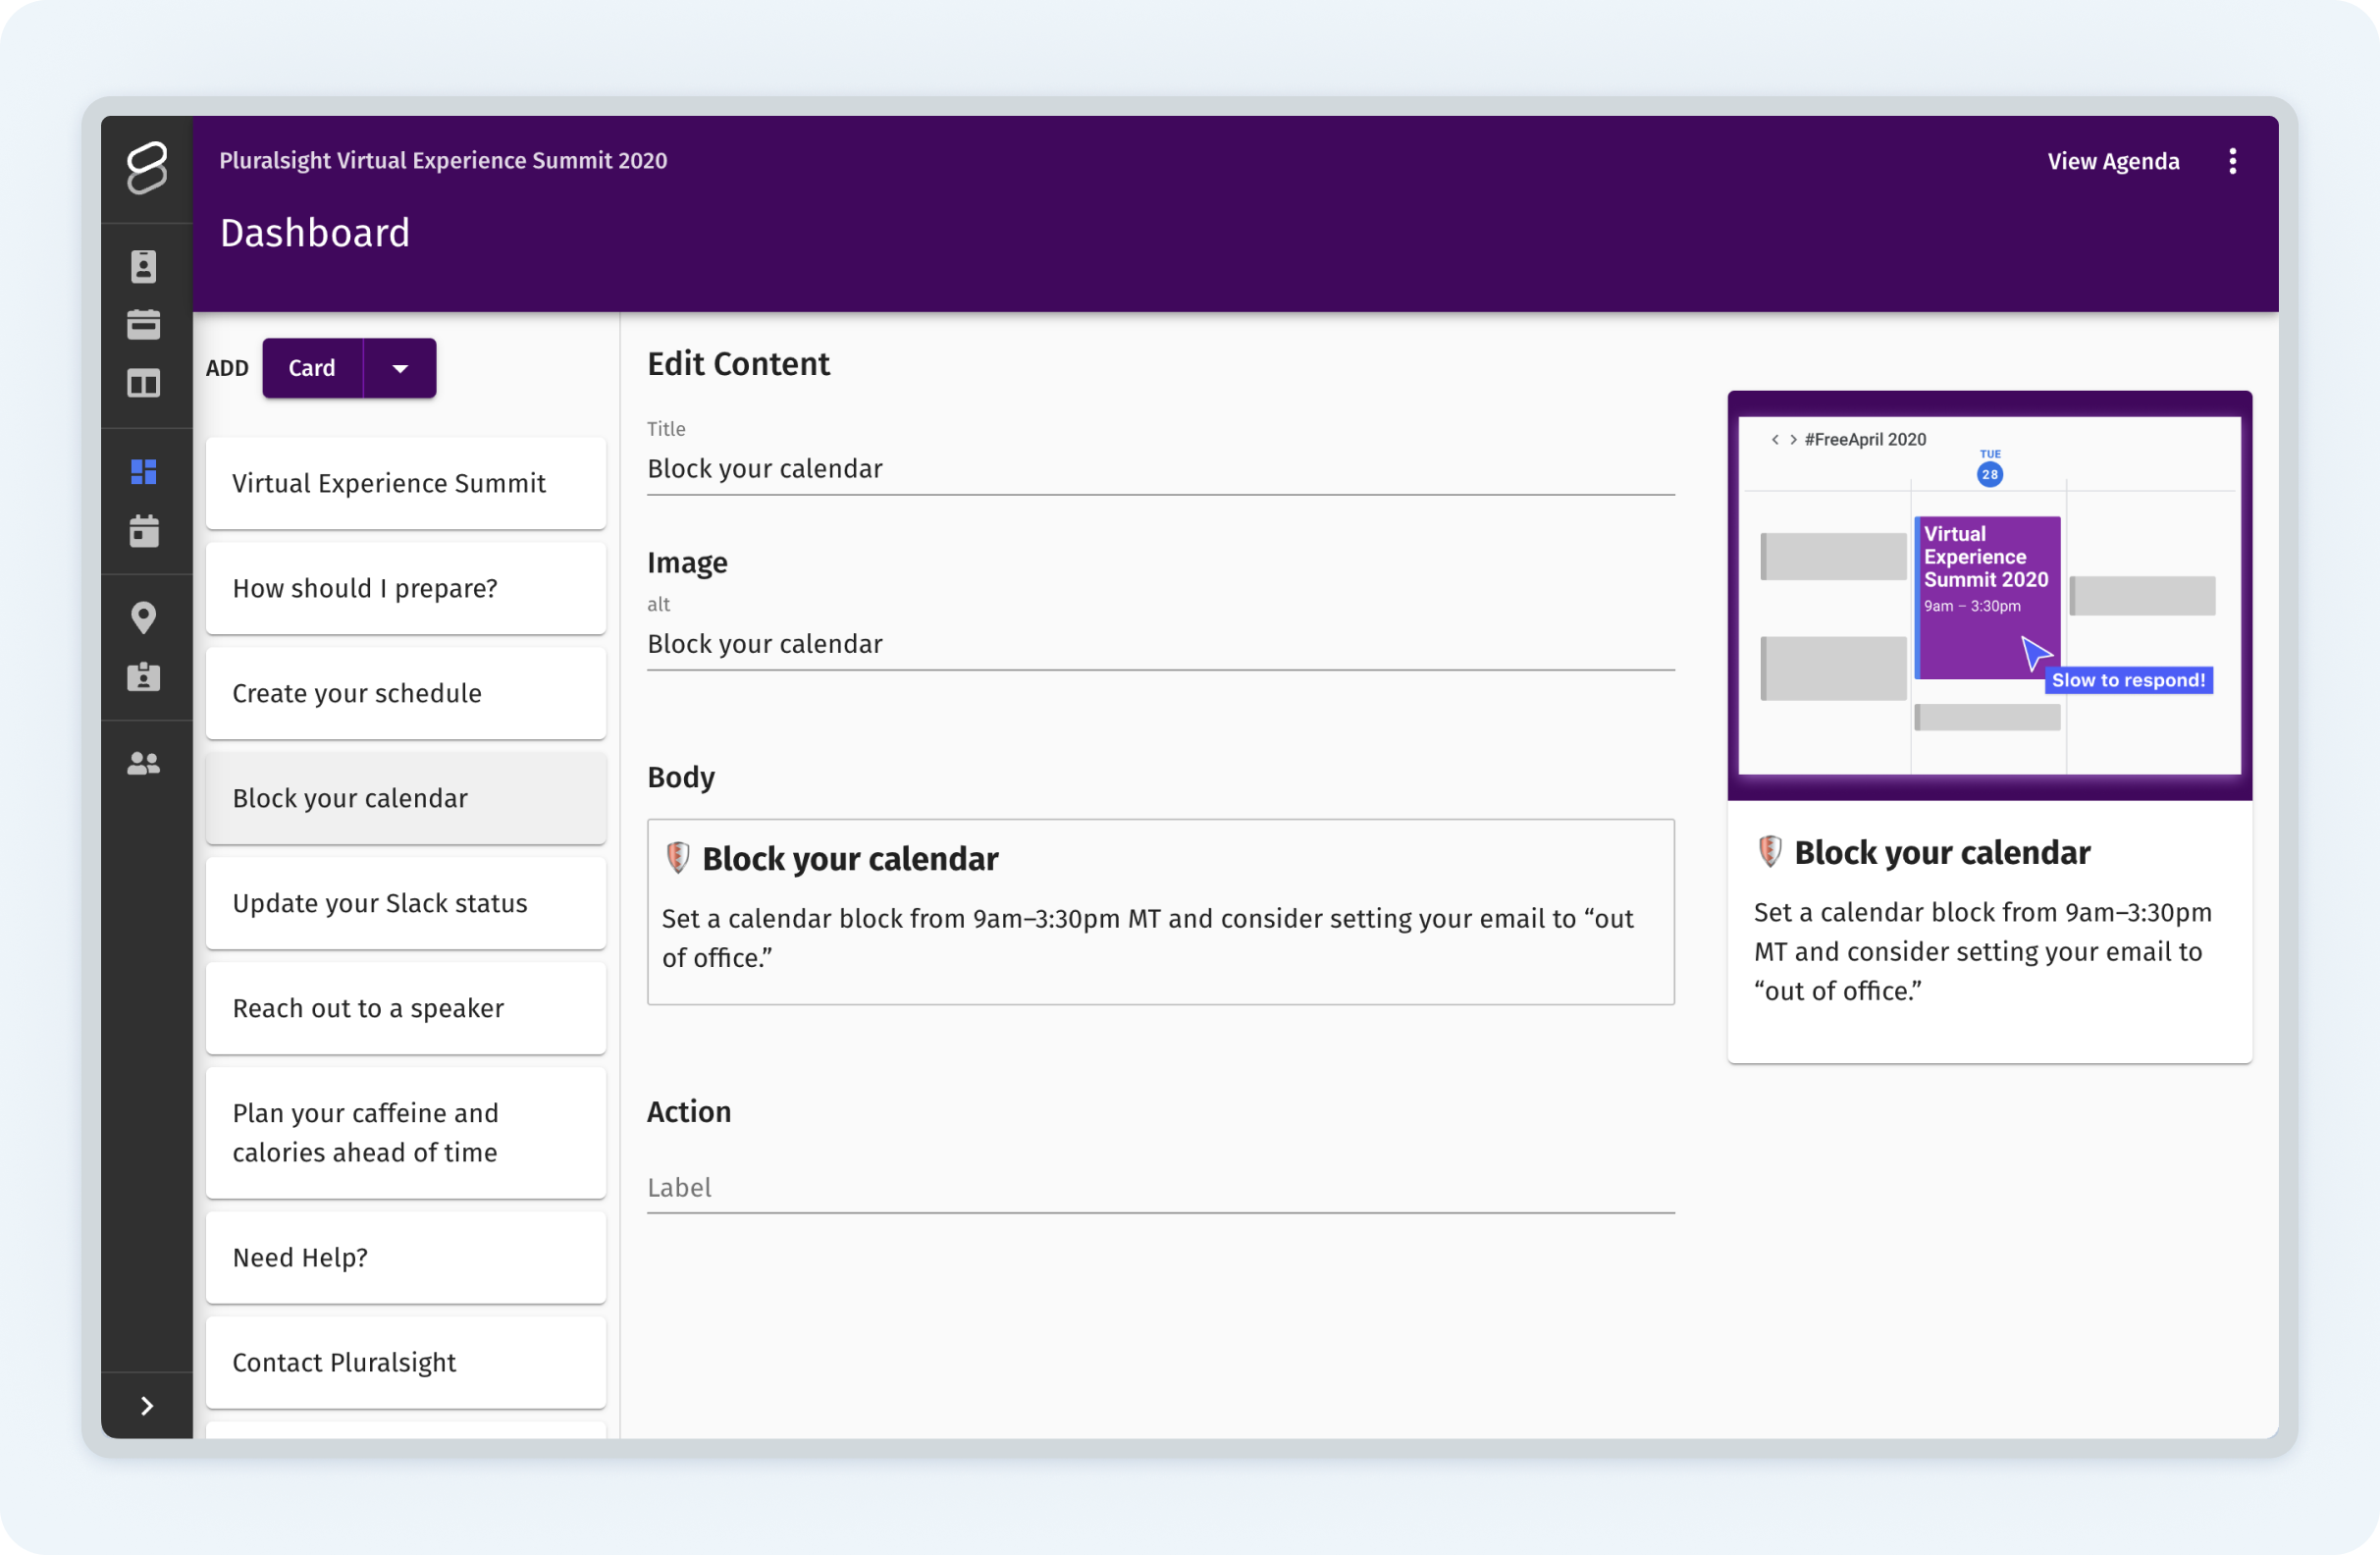Select the Contact Pluralsight card
Screen dimensions: 2380x1555
[406, 1363]
